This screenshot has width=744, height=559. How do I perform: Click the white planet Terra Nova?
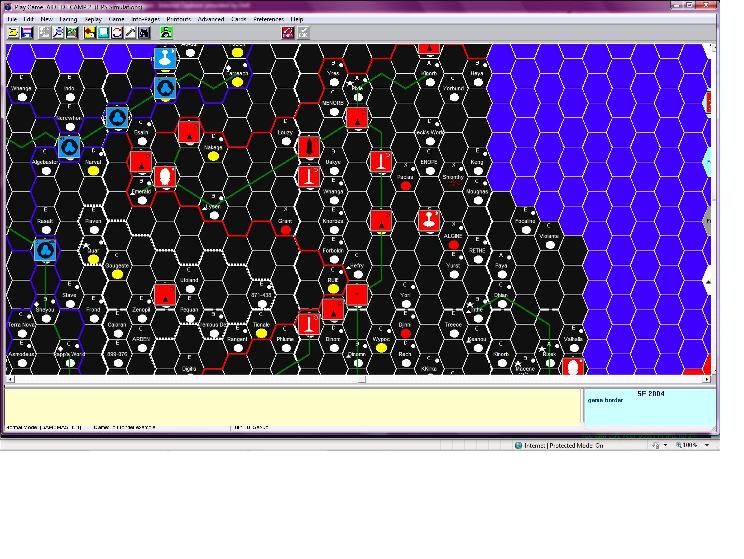click(x=22, y=334)
